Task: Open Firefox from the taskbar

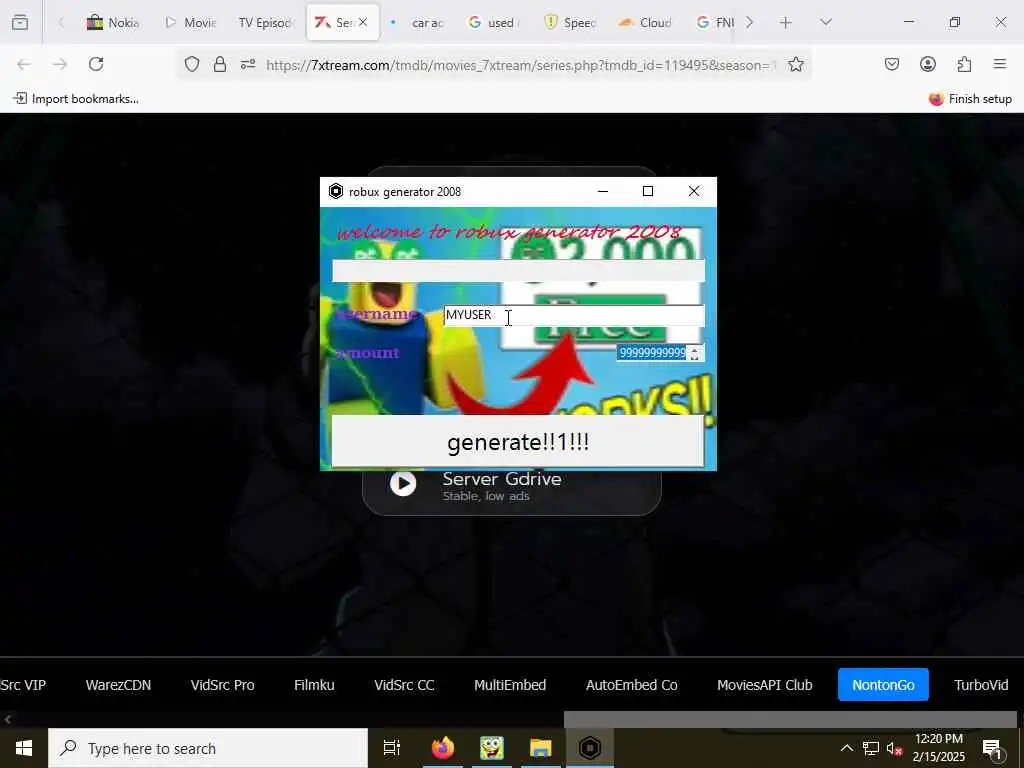Action: tap(443, 748)
